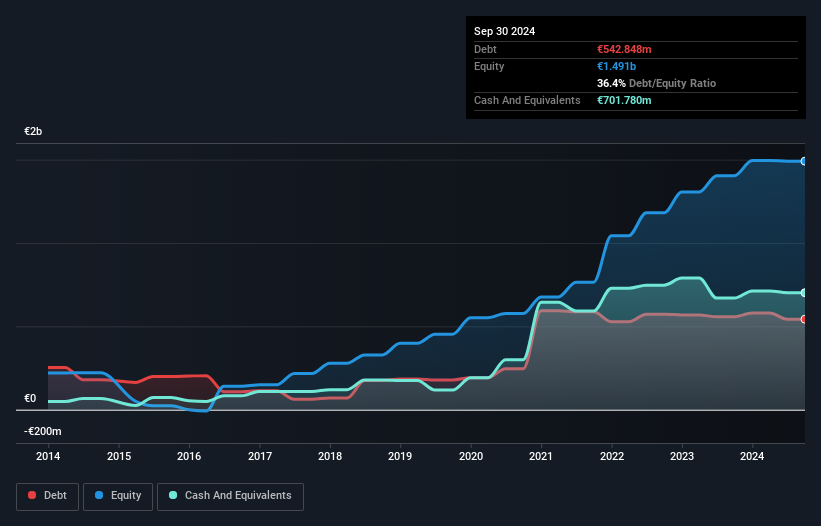This screenshot has height=526, width=821.
Task: Click the €2b y-axis label
Action: coord(33,131)
